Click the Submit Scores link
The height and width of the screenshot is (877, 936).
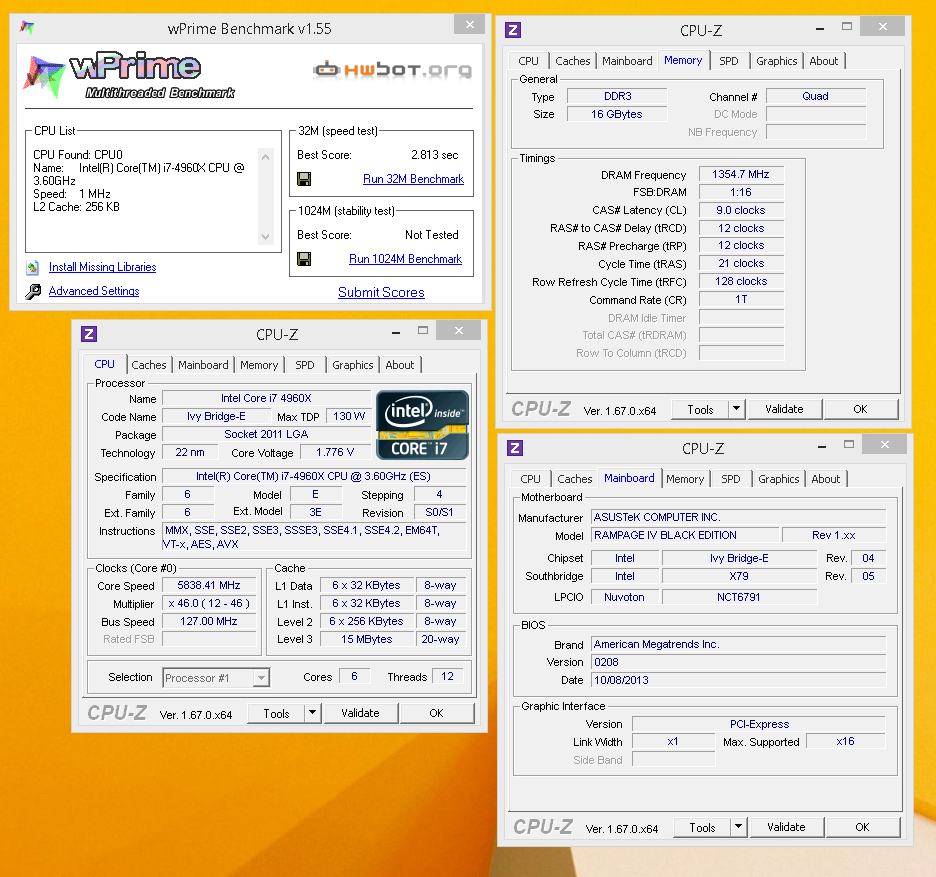[x=381, y=293]
